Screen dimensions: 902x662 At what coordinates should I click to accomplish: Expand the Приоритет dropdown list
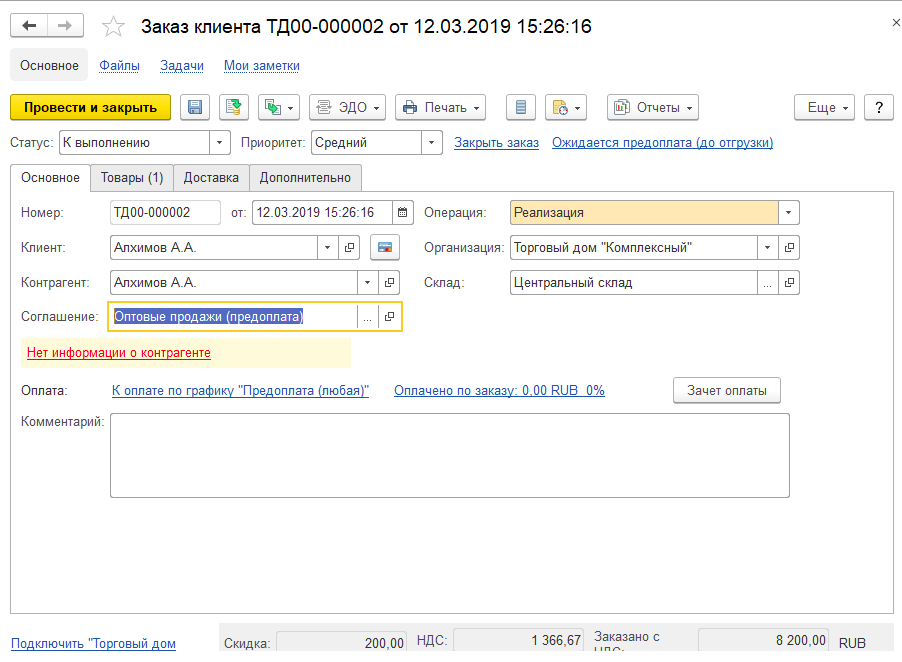click(x=432, y=143)
